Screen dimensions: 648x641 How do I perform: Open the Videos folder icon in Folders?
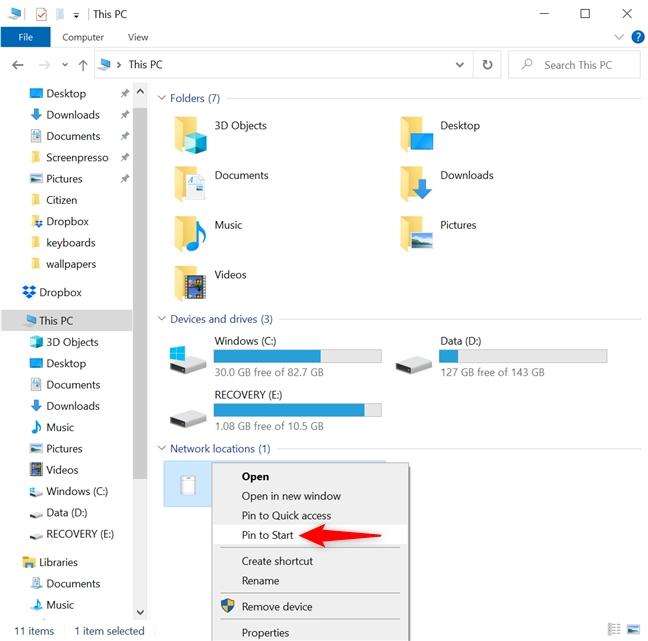point(190,284)
